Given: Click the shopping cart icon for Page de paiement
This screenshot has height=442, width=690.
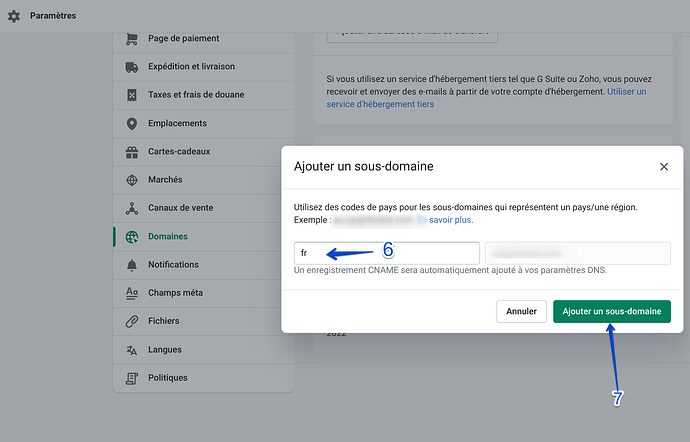Looking at the screenshot, I should click(x=132, y=39).
